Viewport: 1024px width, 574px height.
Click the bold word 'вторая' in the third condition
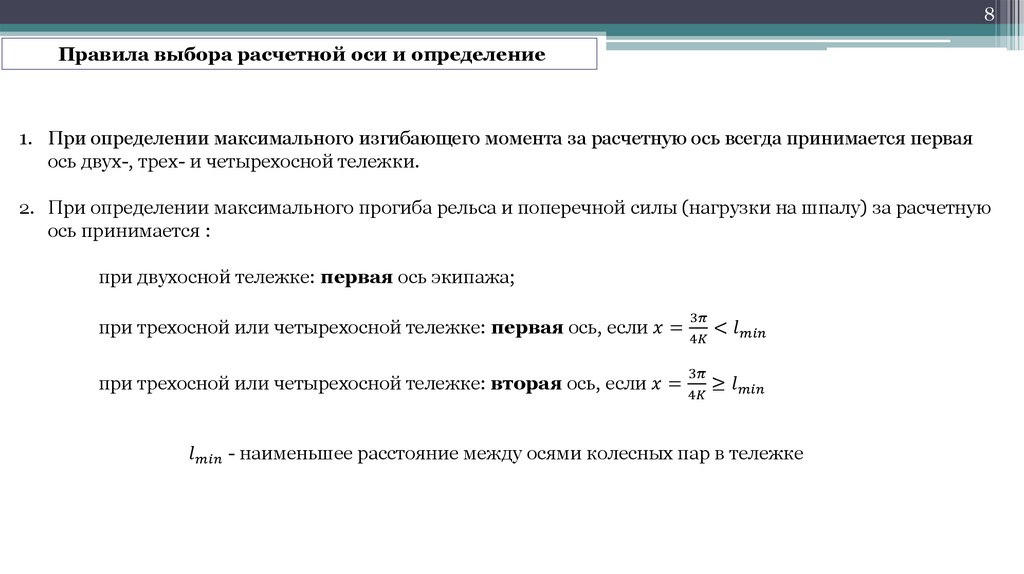[x=526, y=383]
